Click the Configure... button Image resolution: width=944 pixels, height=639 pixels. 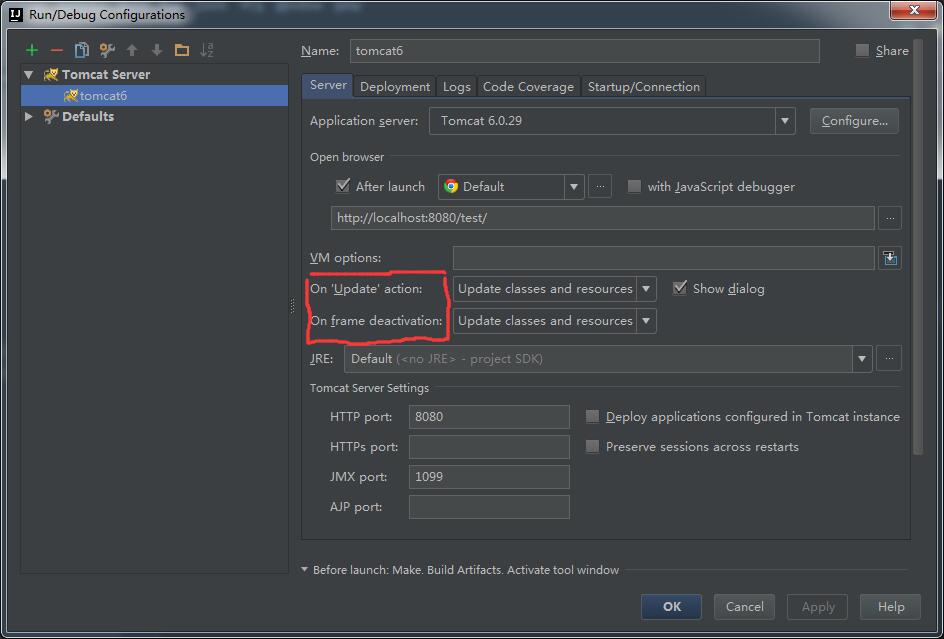click(x=854, y=121)
